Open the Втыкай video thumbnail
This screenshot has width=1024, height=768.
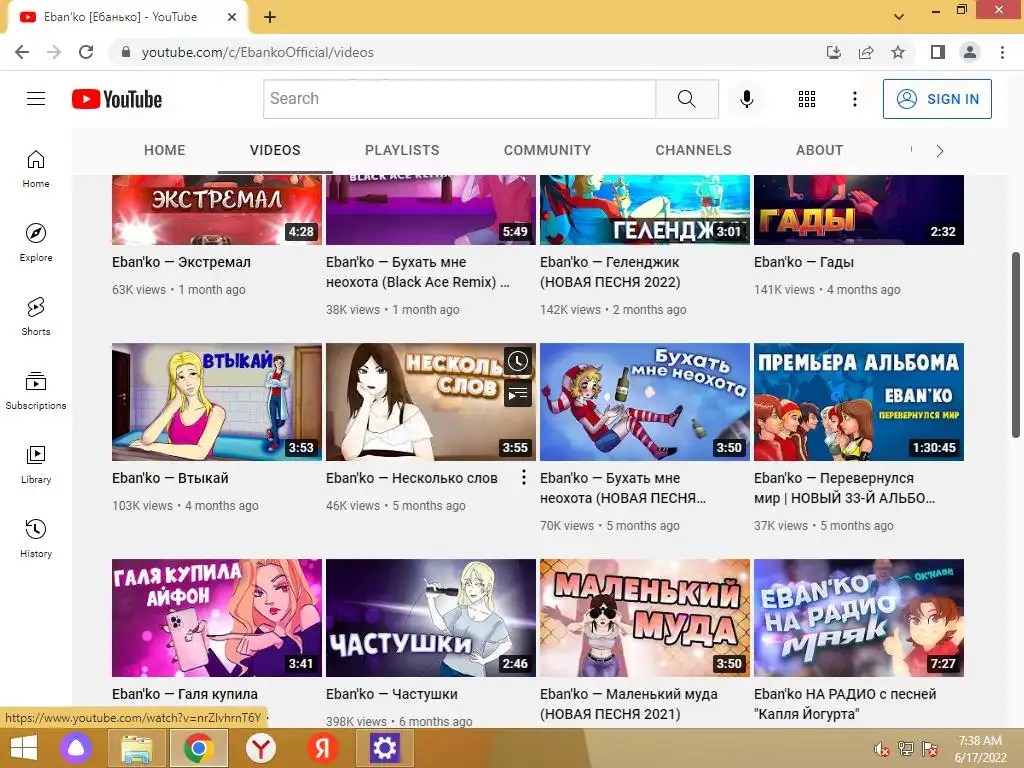pos(217,402)
